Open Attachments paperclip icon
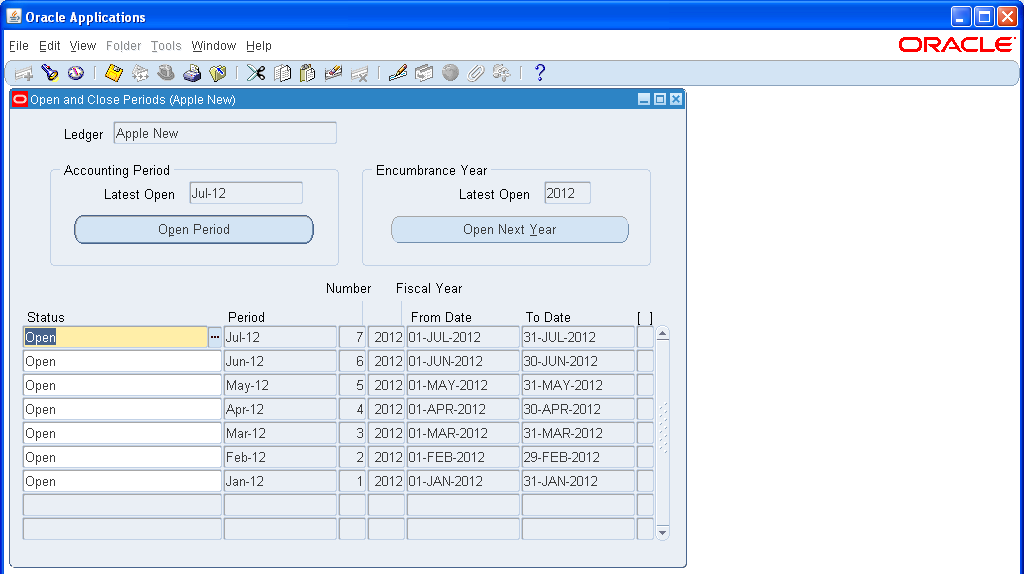The width and height of the screenshot is (1024, 574). pos(475,73)
